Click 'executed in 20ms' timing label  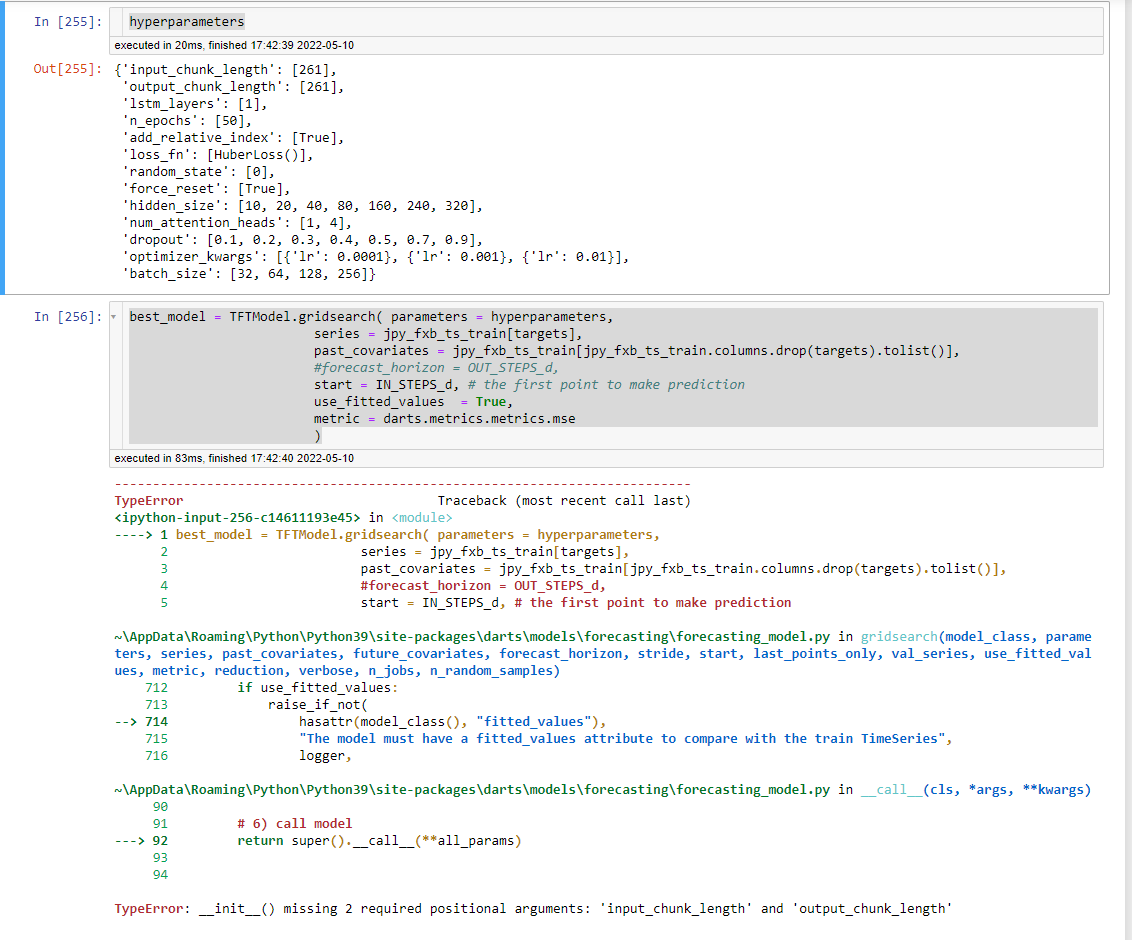tap(234, 45)
